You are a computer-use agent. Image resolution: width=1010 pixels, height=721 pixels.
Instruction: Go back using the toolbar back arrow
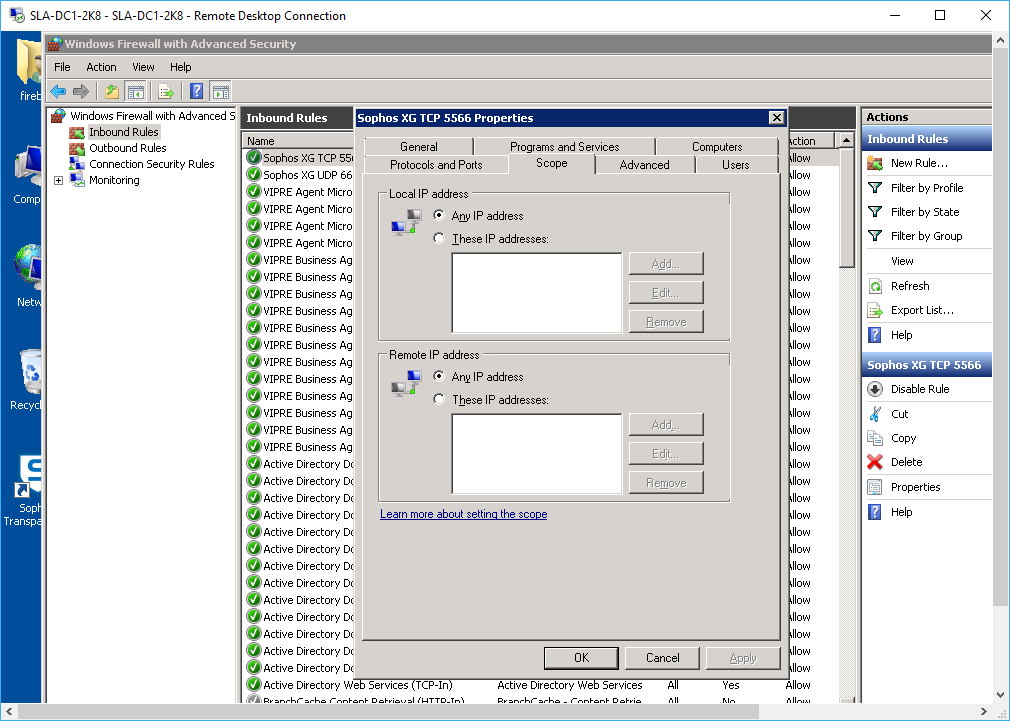coord(58,91)
